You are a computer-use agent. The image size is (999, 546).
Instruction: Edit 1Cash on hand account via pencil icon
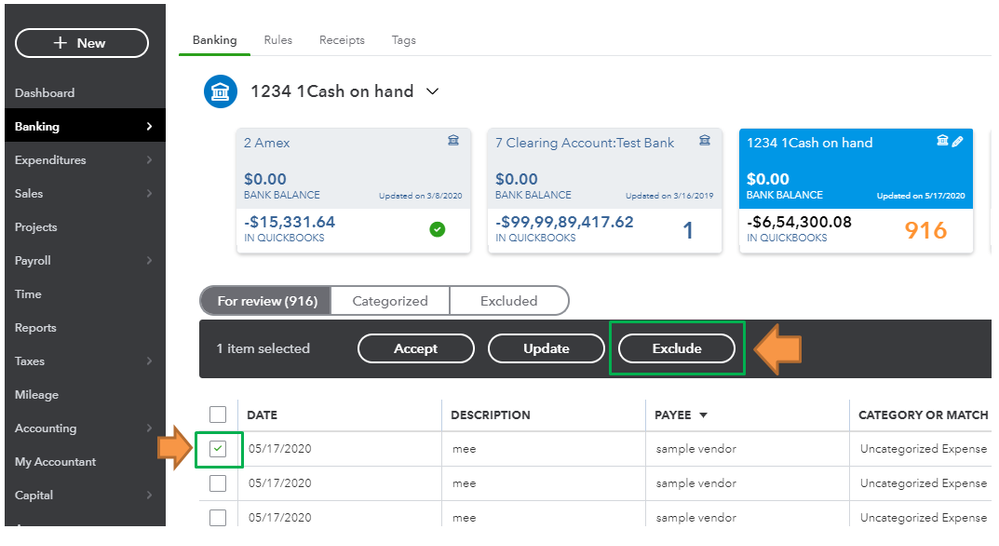coord(958,141)
